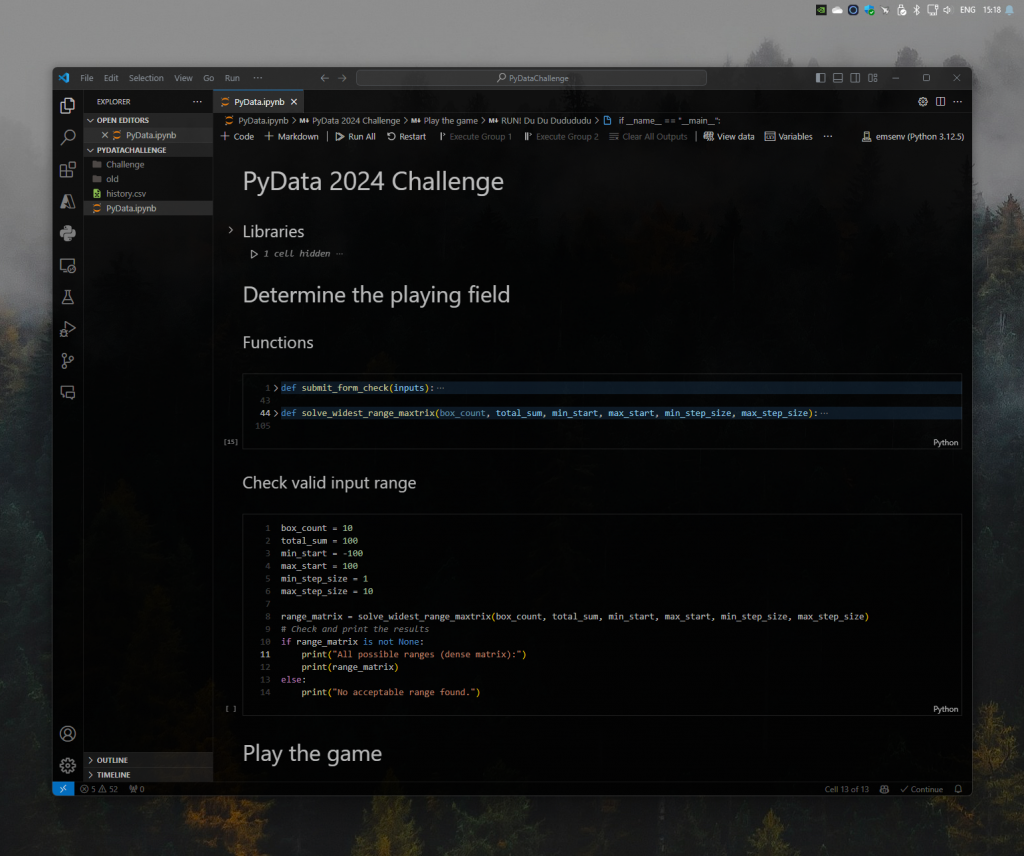
Task: Toggle the panel visibility icon
Action: [x=837, y=77]
